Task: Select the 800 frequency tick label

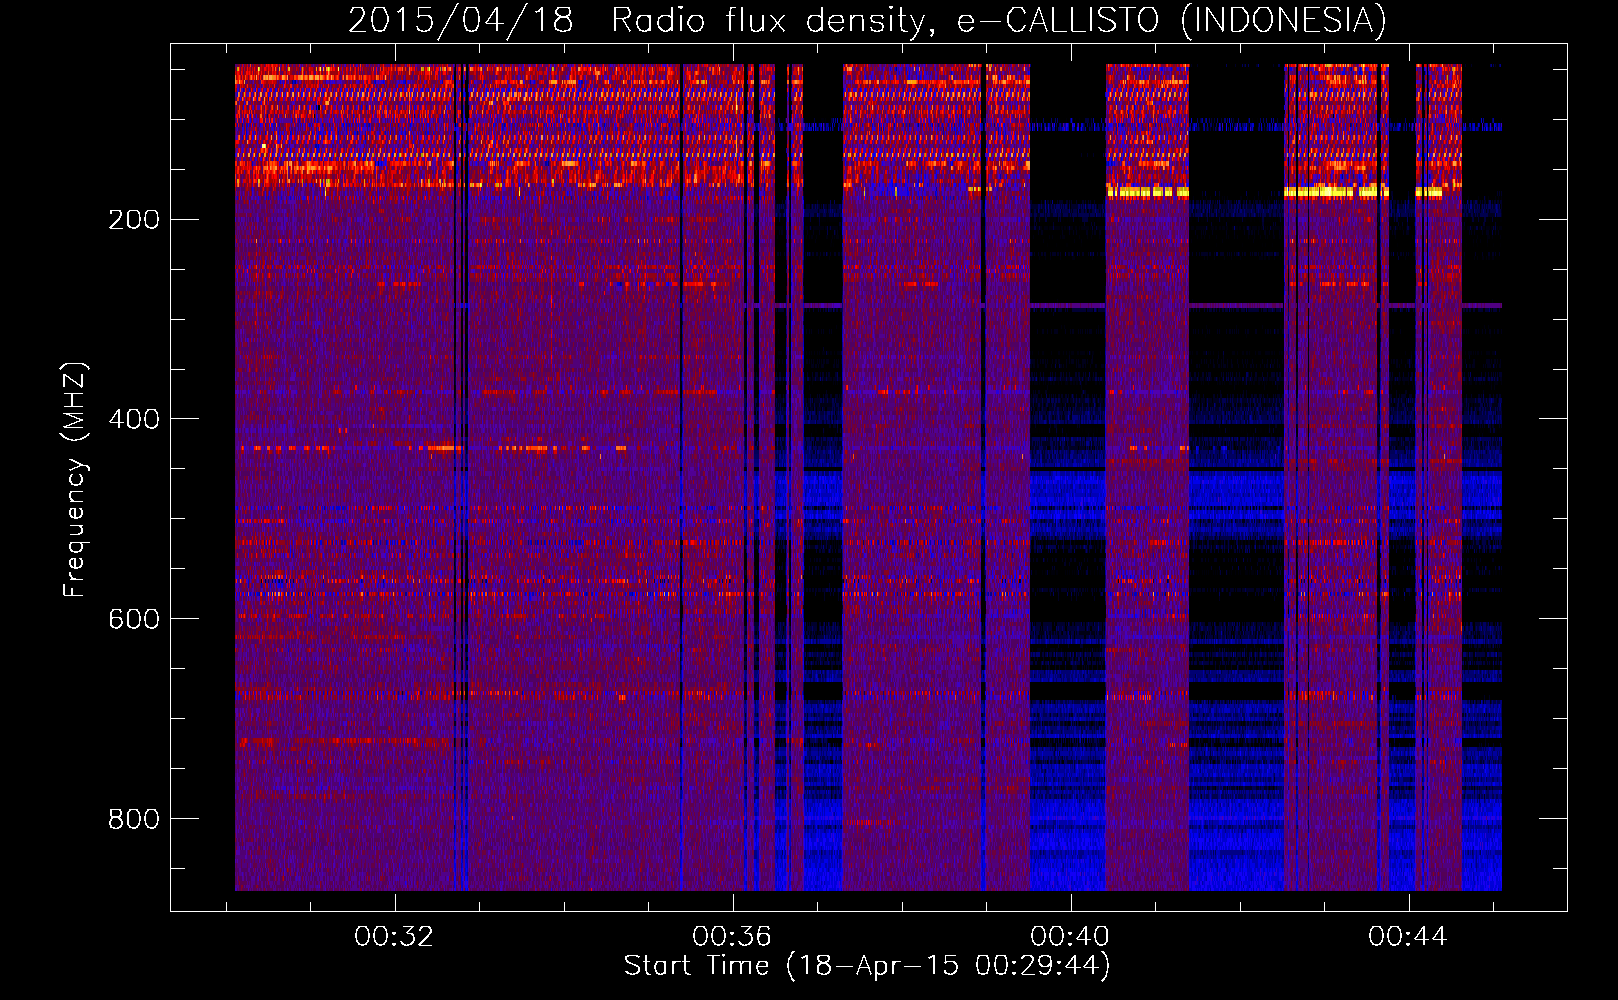Action: (x=134, y=819)
